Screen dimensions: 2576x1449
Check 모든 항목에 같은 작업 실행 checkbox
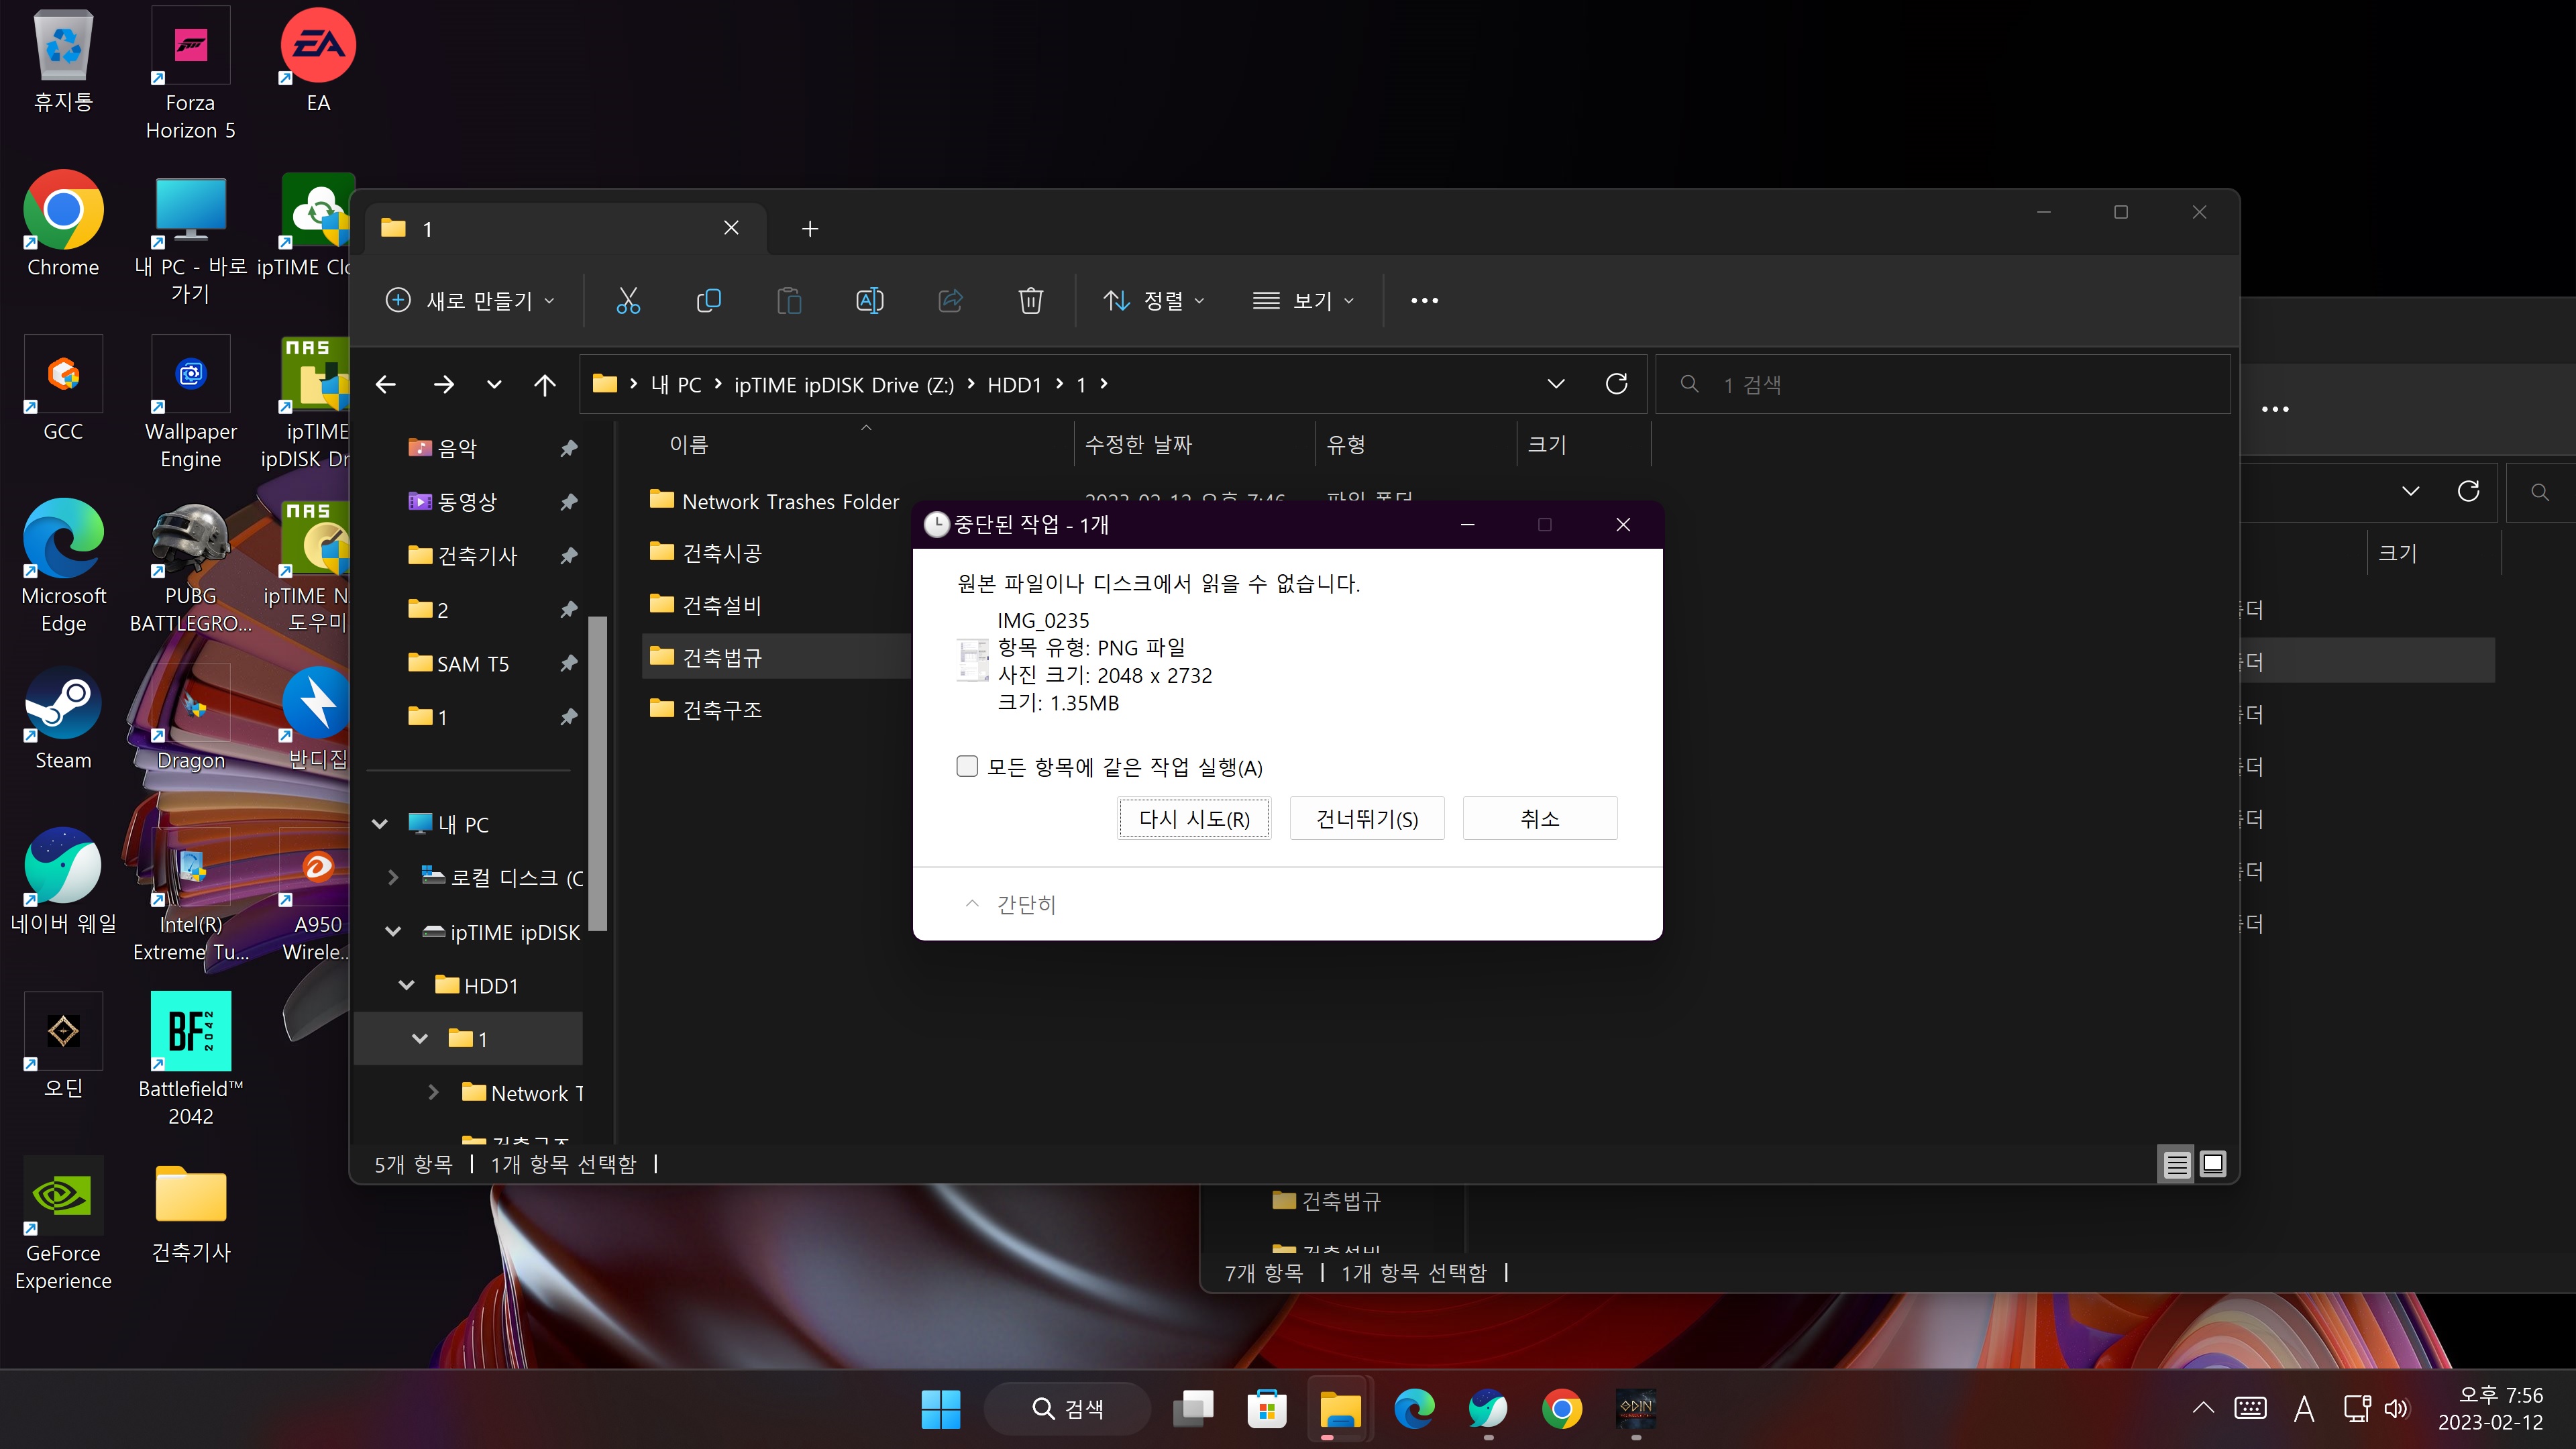click(x=966, y=767)
